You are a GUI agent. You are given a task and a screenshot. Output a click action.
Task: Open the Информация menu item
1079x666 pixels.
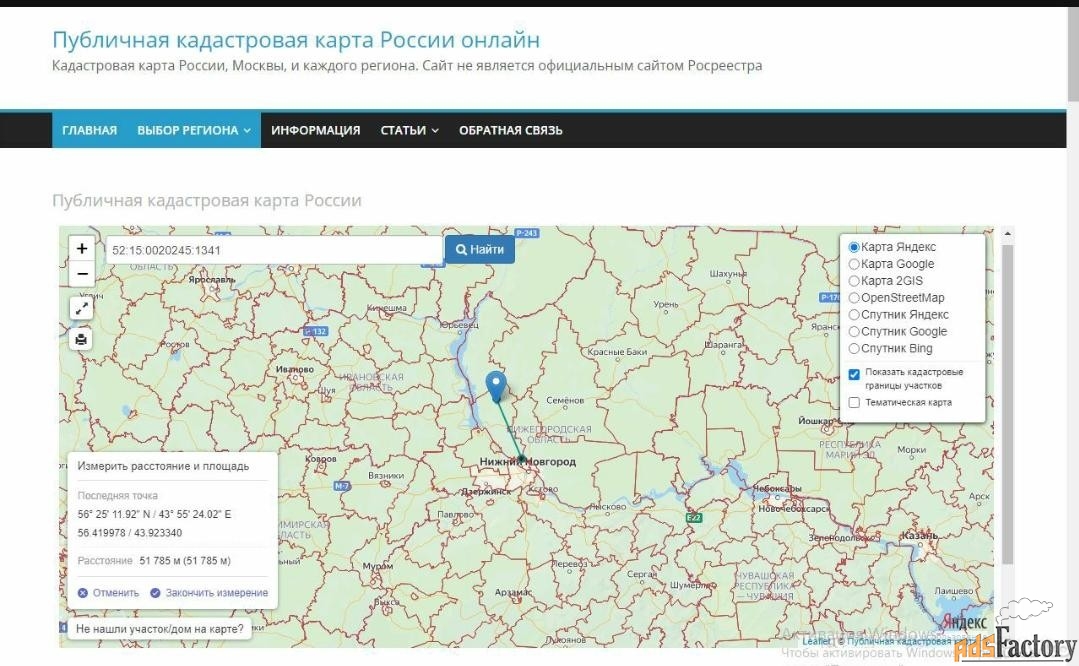(315, 130)
